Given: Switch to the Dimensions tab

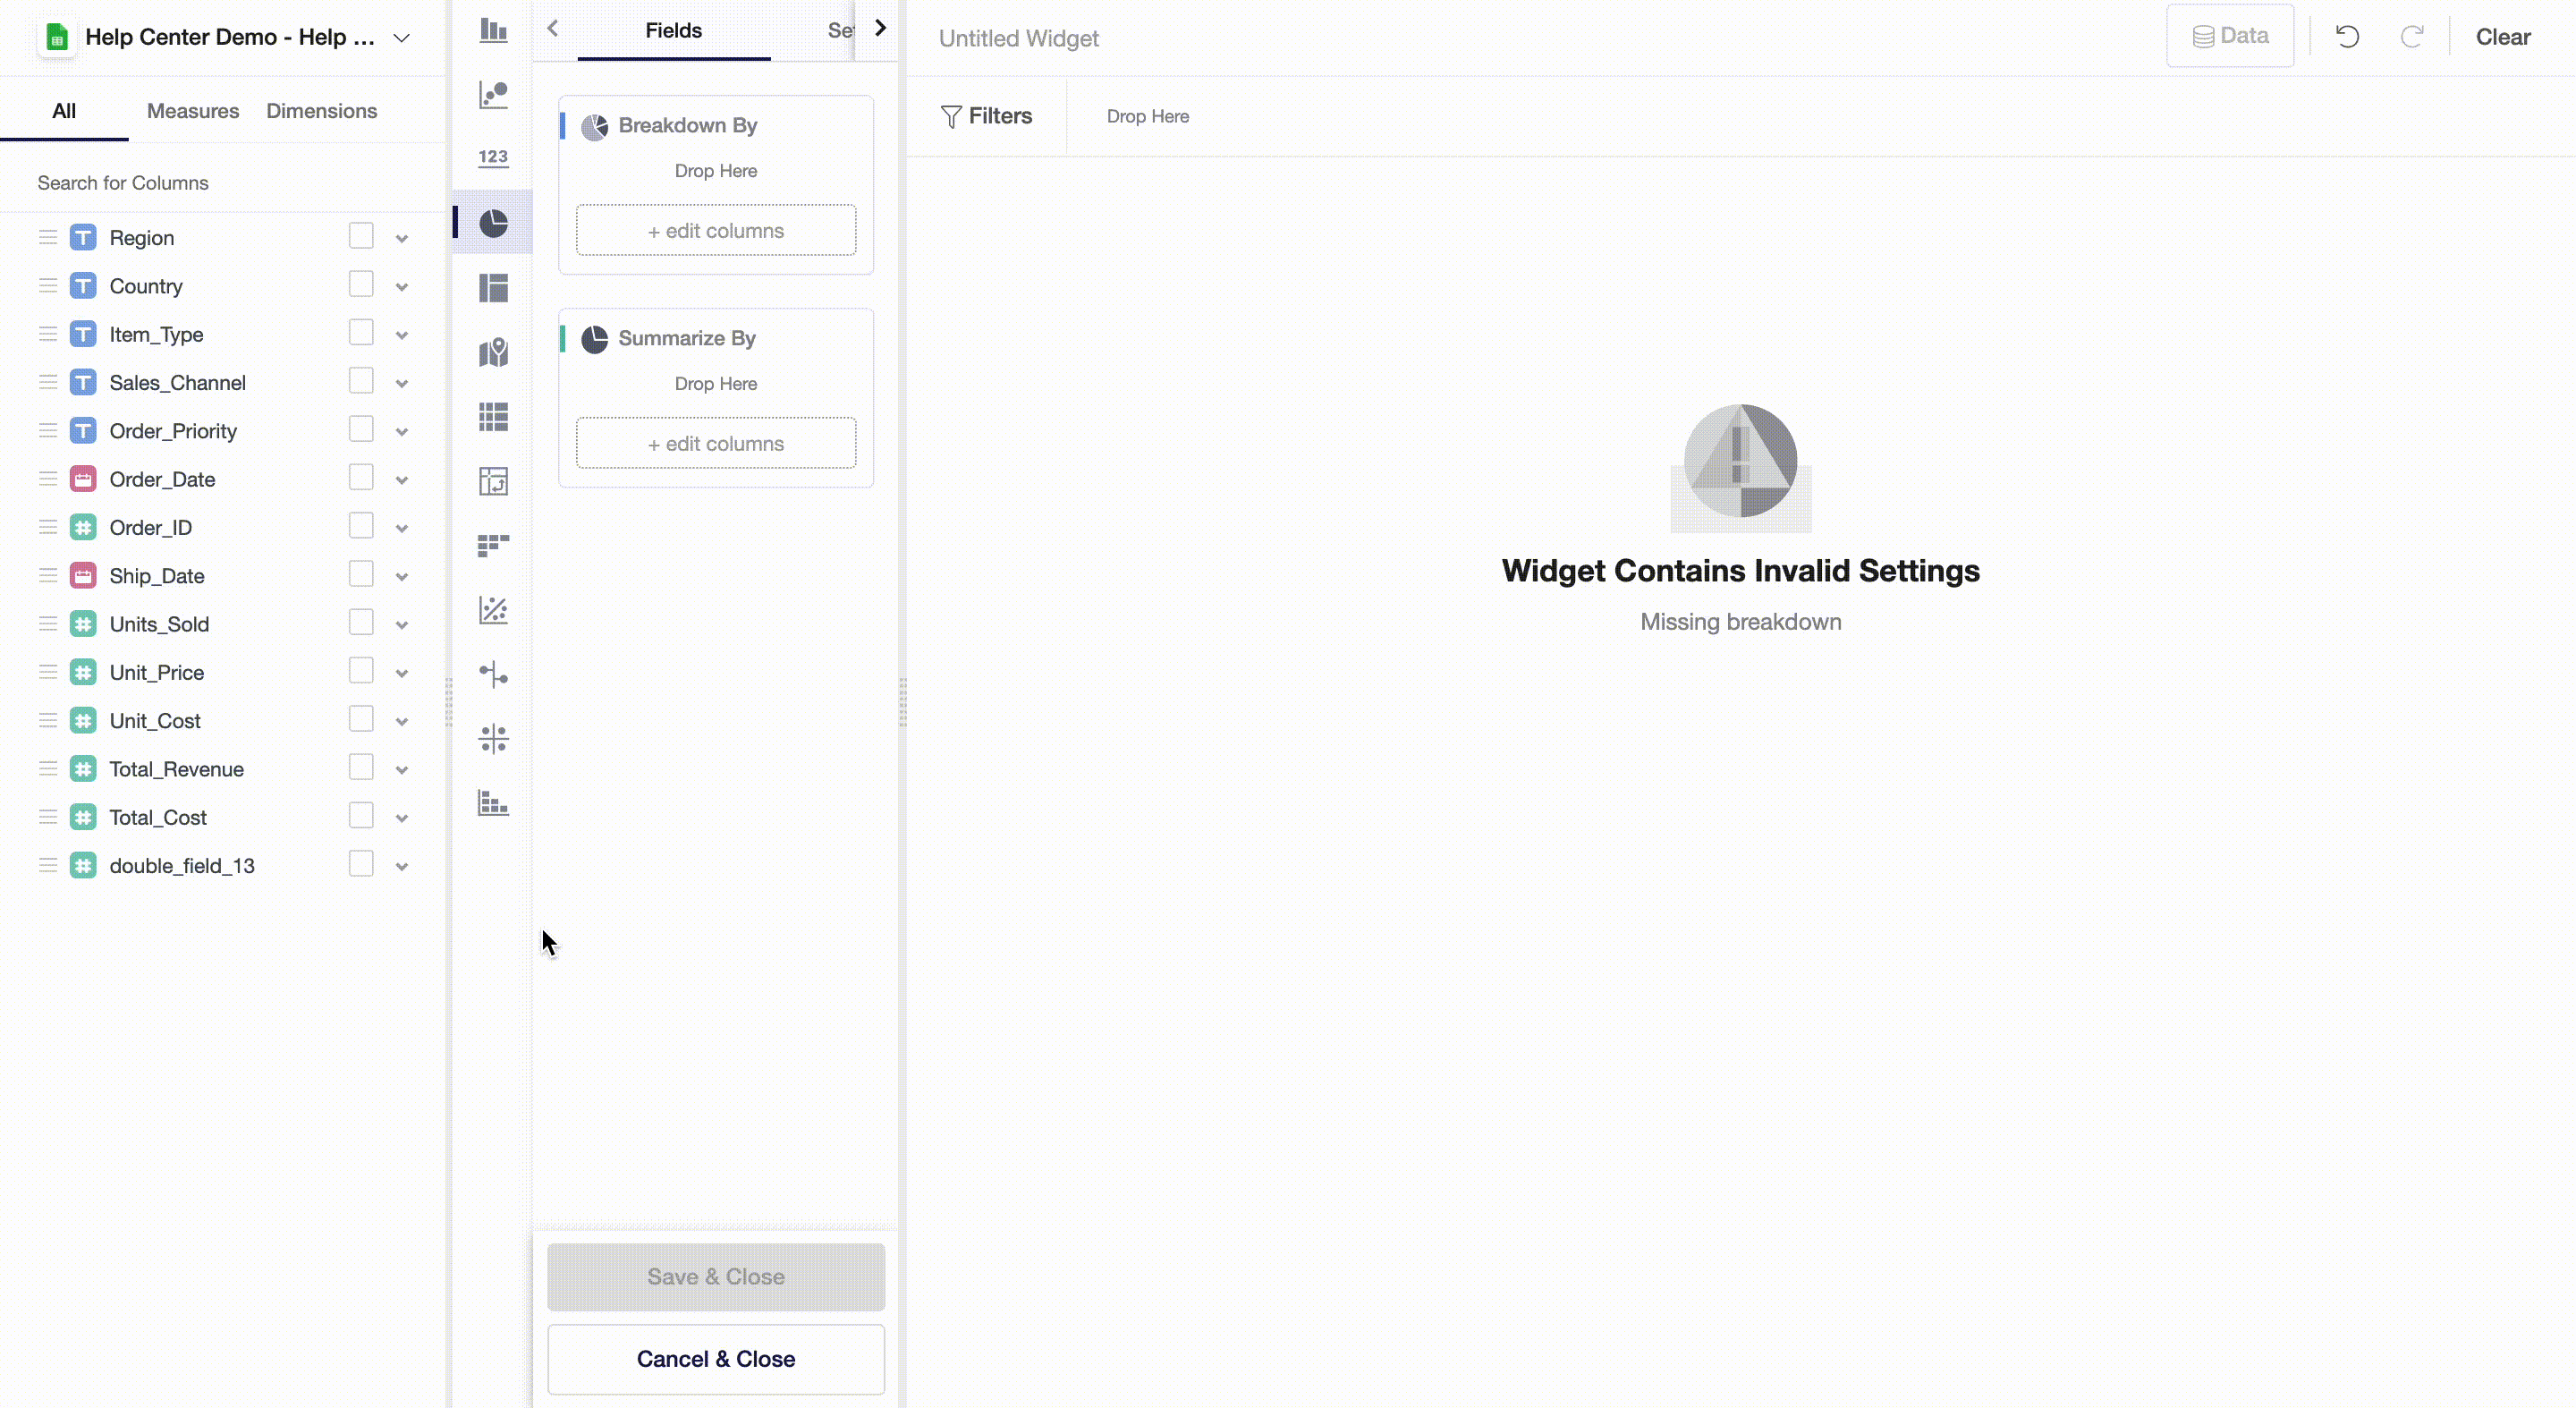Looking at the screenshot, I should point(321,111).
